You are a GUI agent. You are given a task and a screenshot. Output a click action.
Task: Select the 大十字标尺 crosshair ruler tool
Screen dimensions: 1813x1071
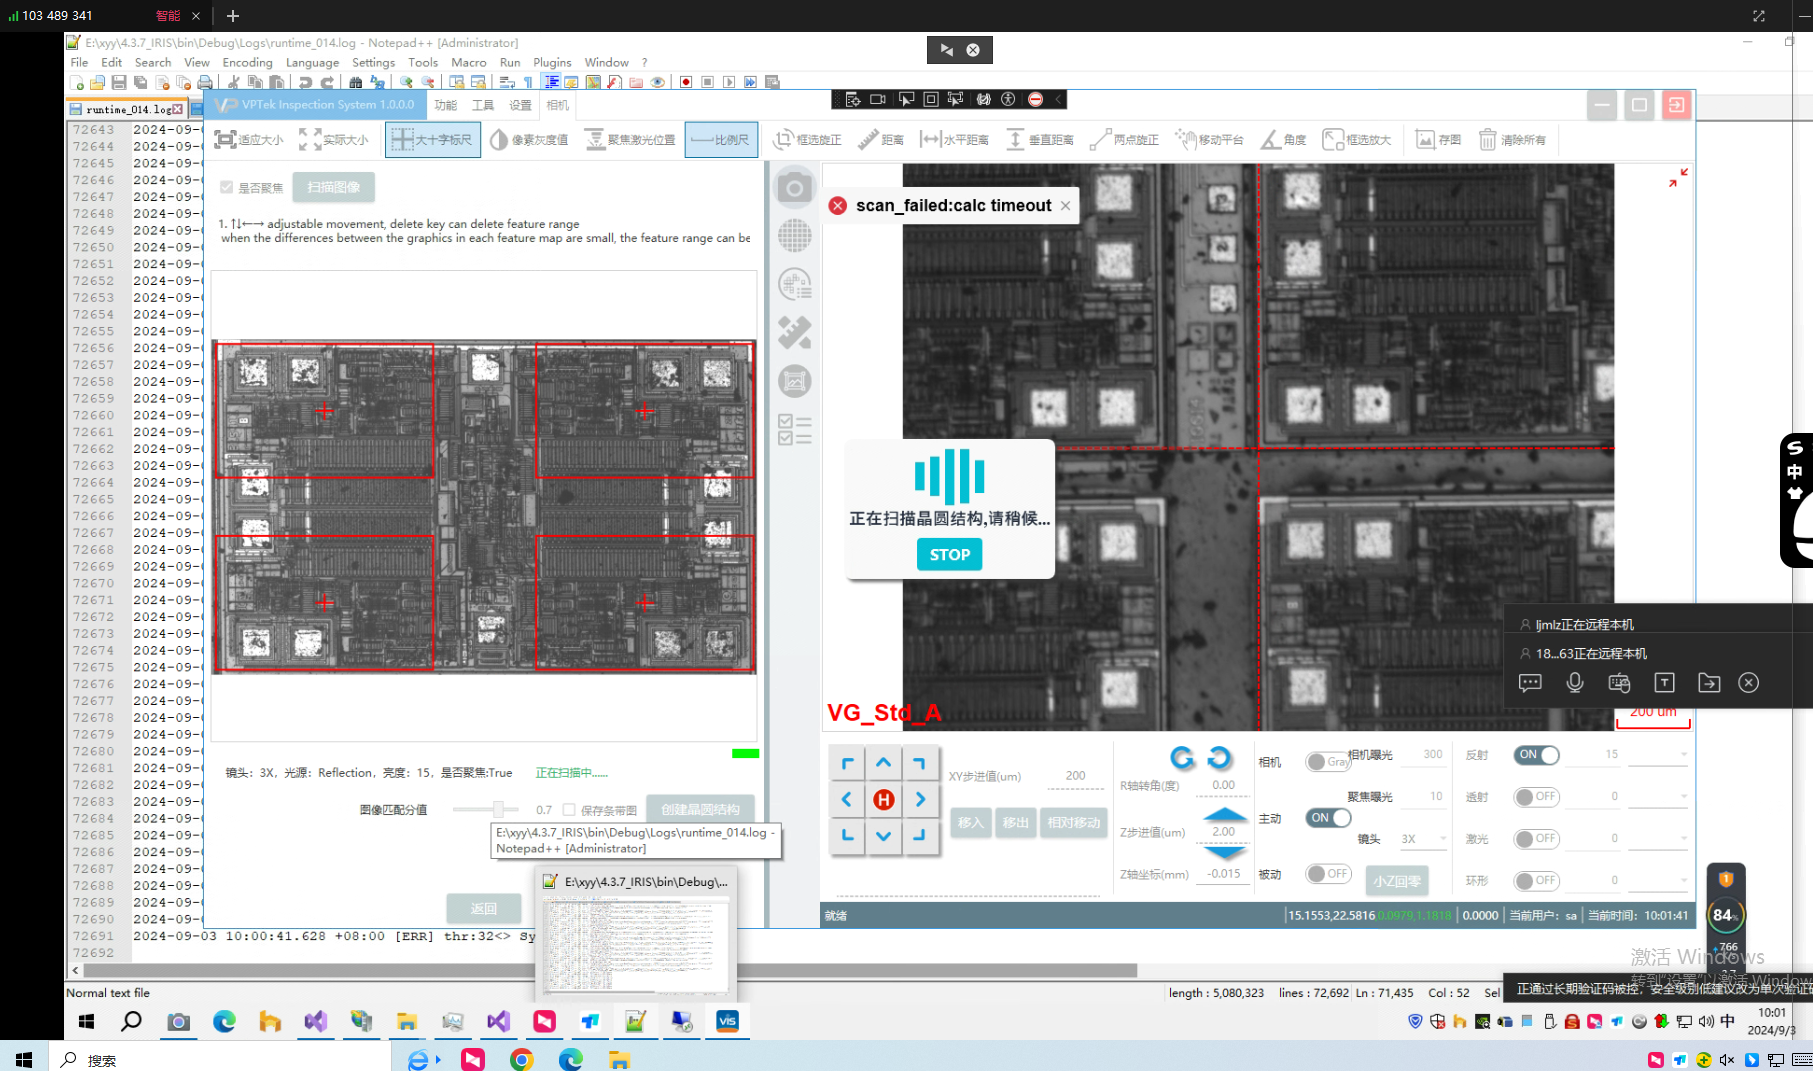(432, 140)
